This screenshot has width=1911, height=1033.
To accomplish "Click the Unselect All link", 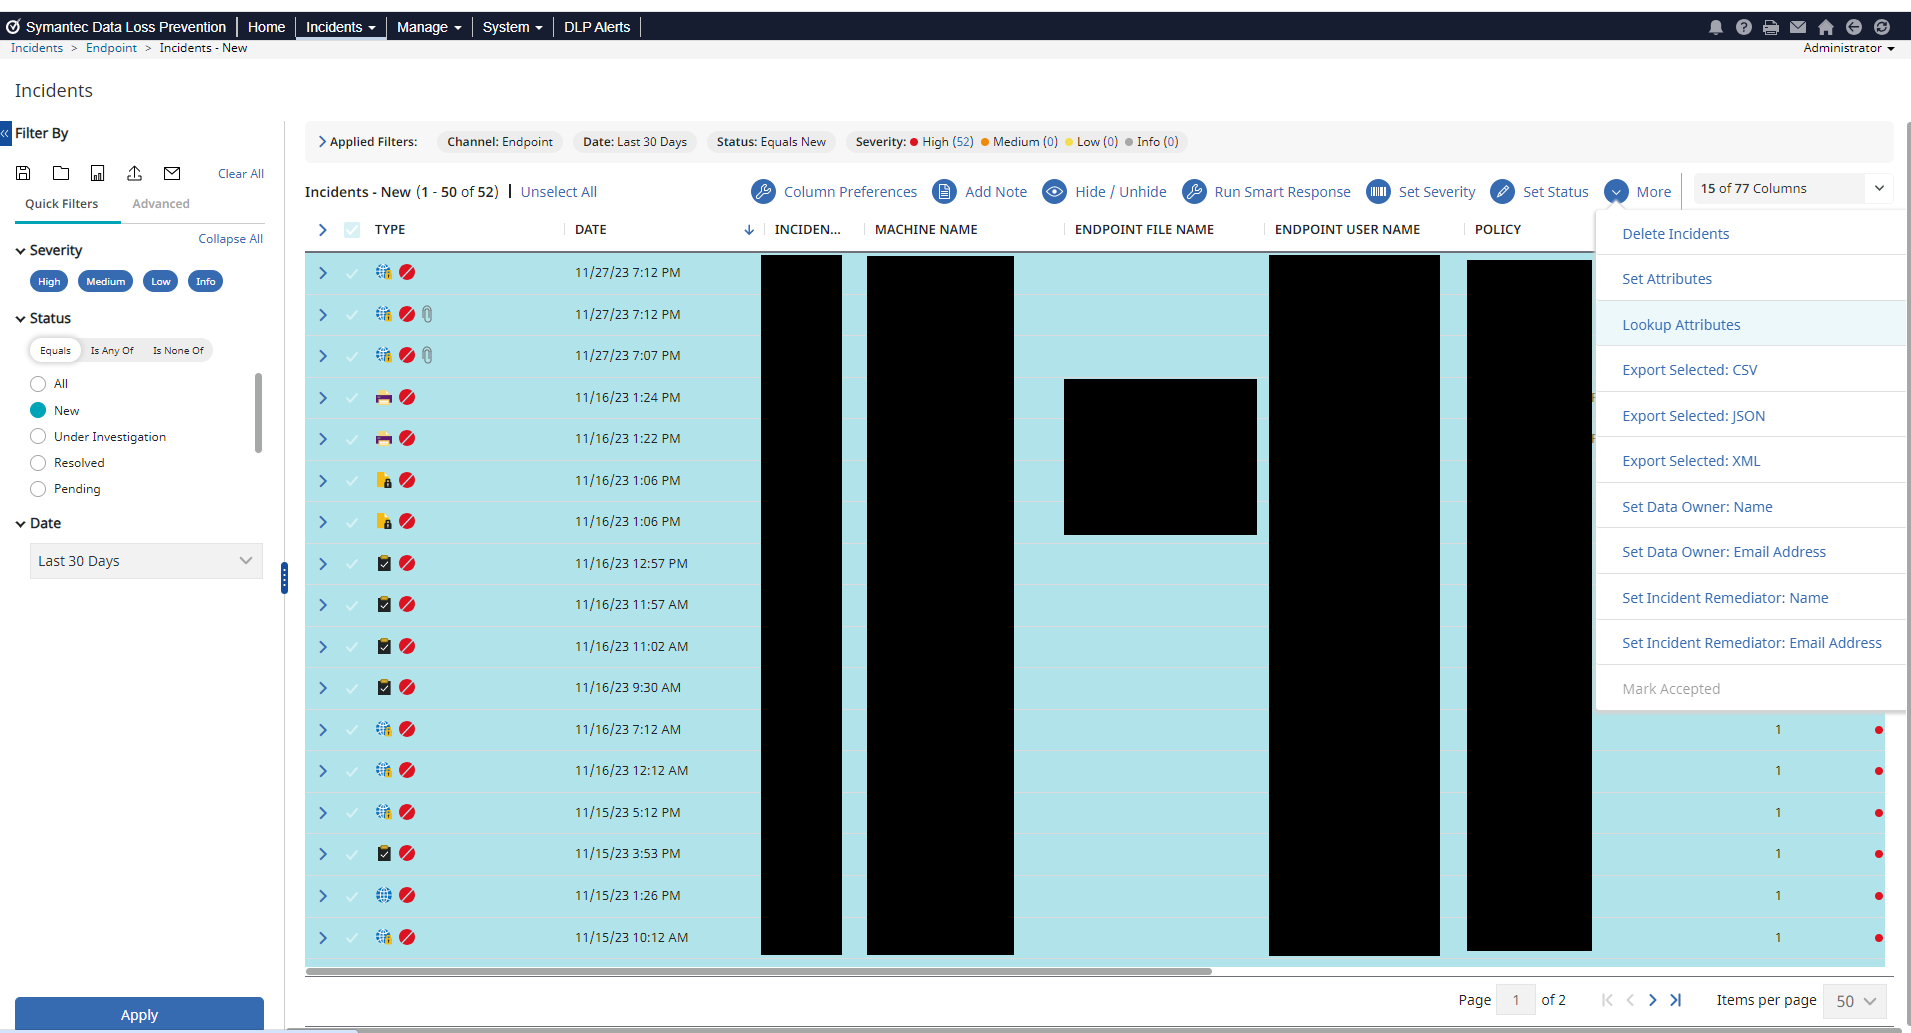I will (558, 192).
